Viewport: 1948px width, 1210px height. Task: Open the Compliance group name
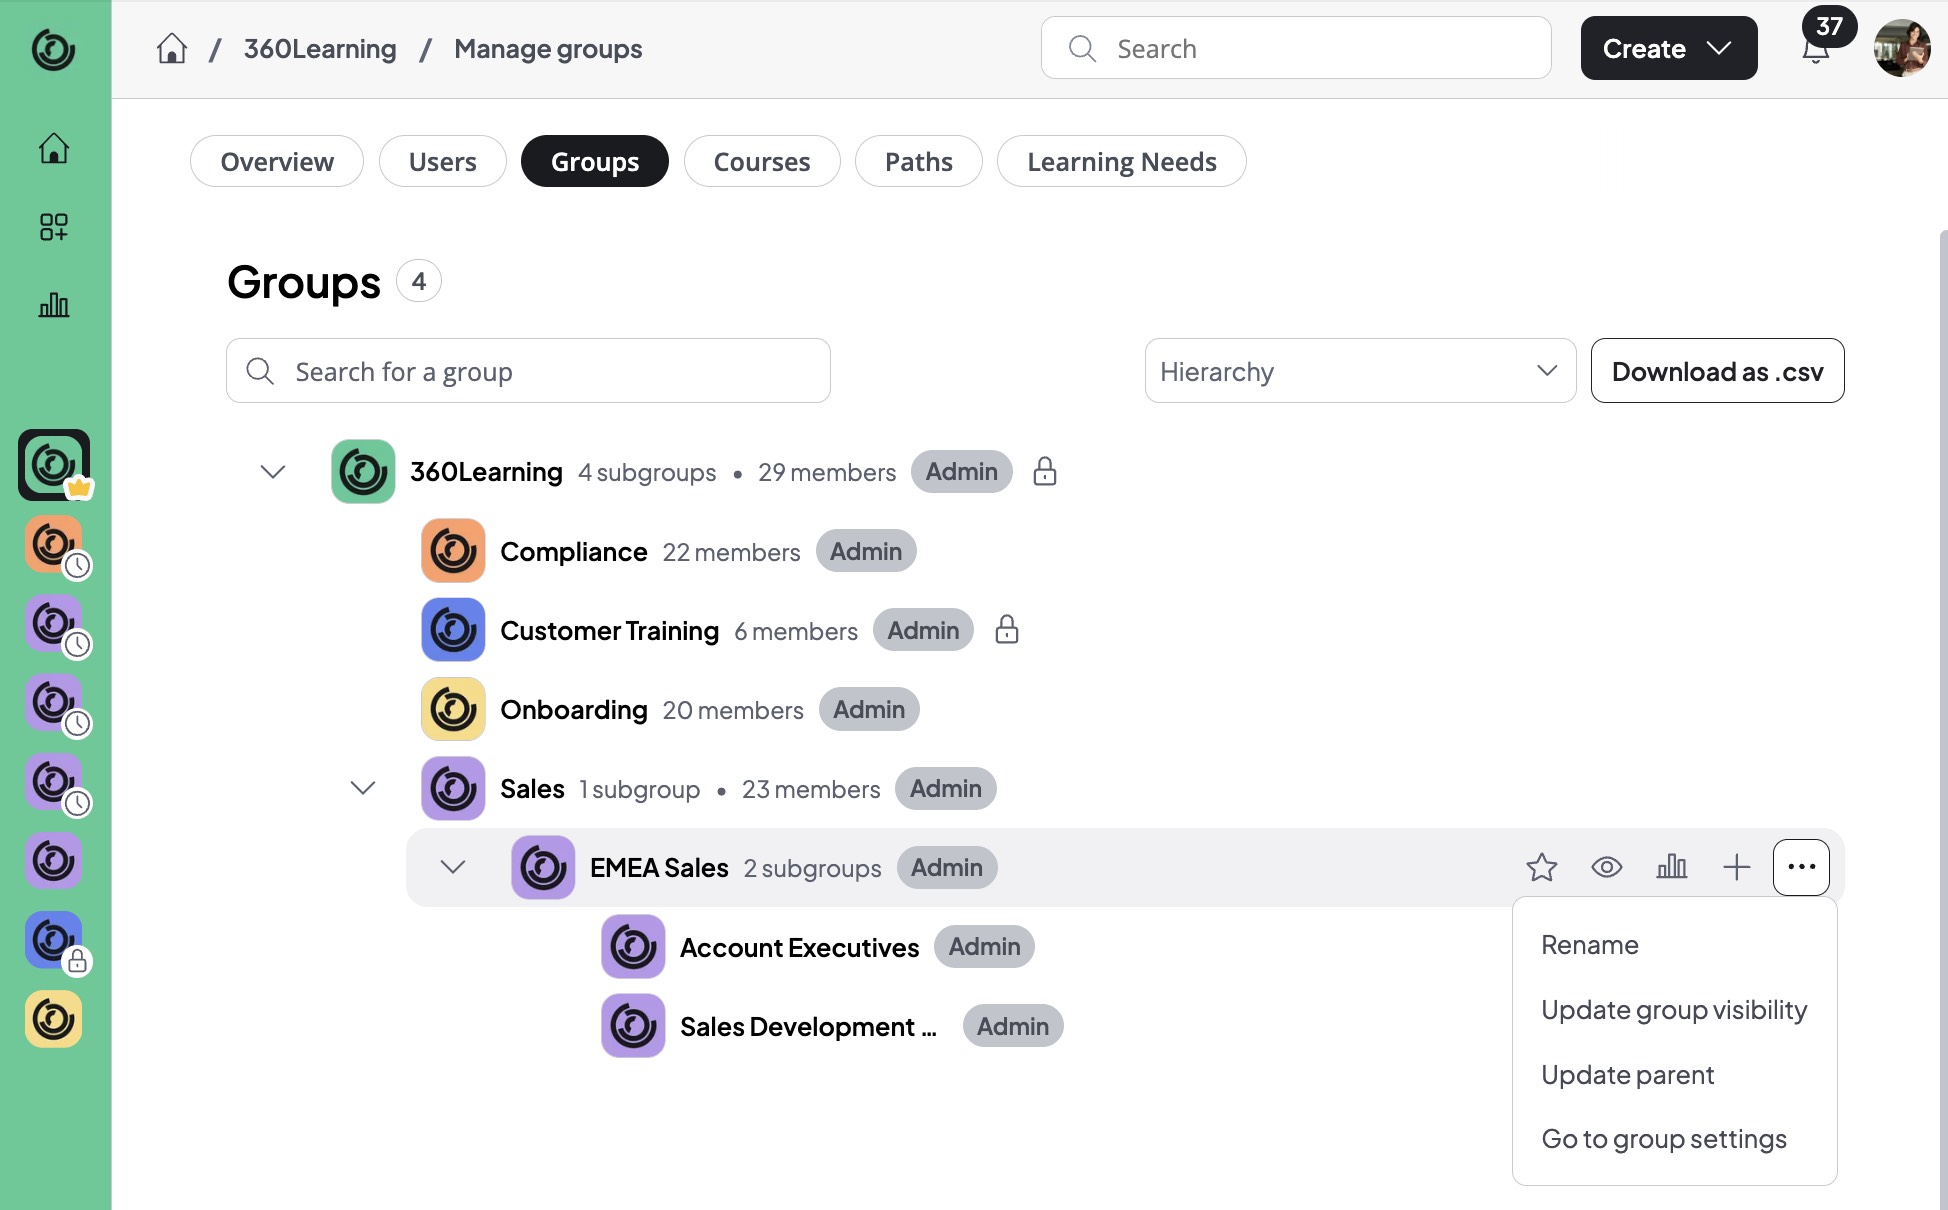tap(574, 552)
